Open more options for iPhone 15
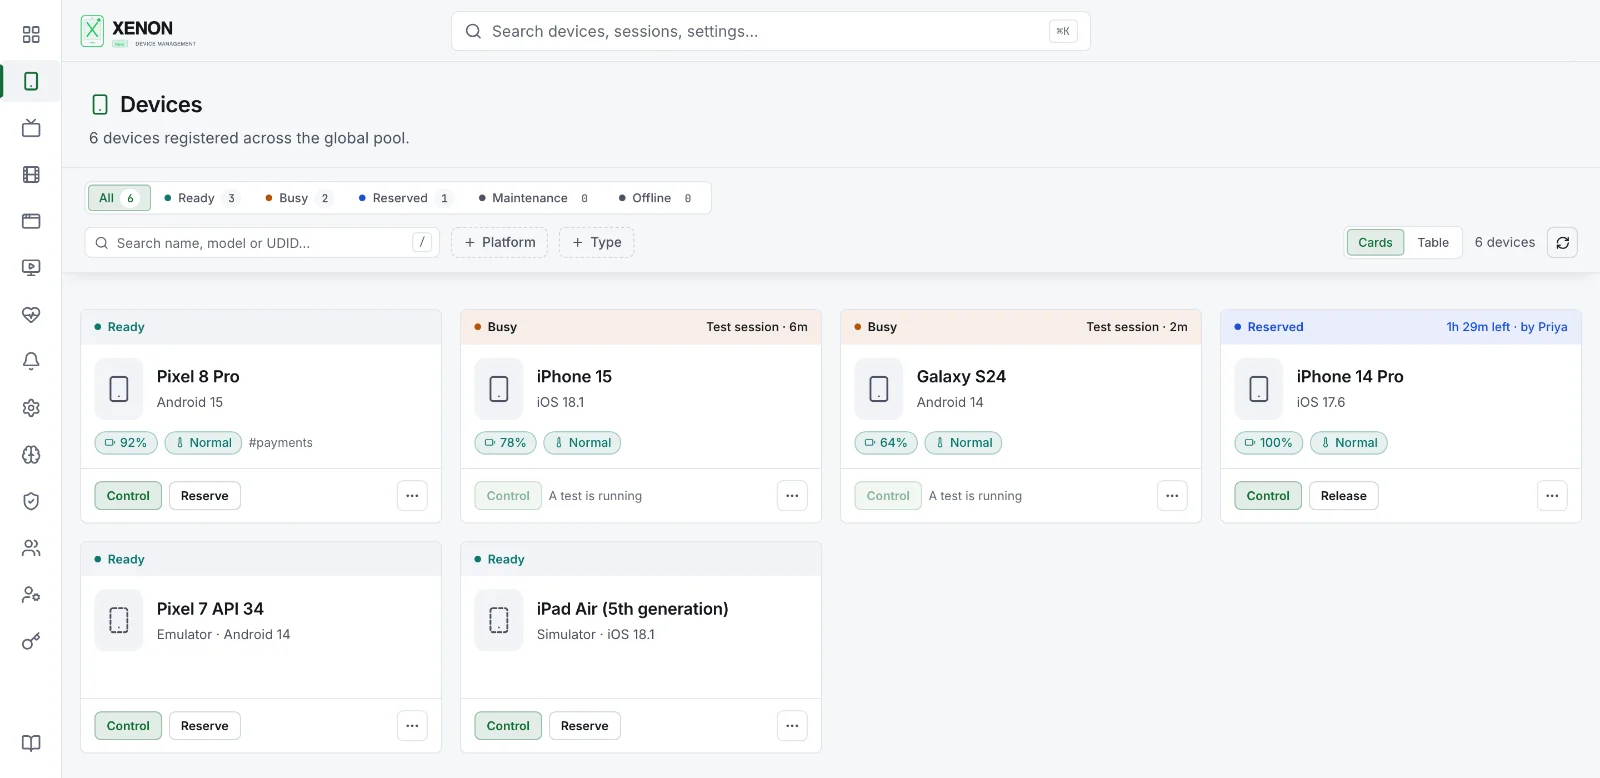The width and height of the screenshot is (1600, 778). tap(792, 496)
